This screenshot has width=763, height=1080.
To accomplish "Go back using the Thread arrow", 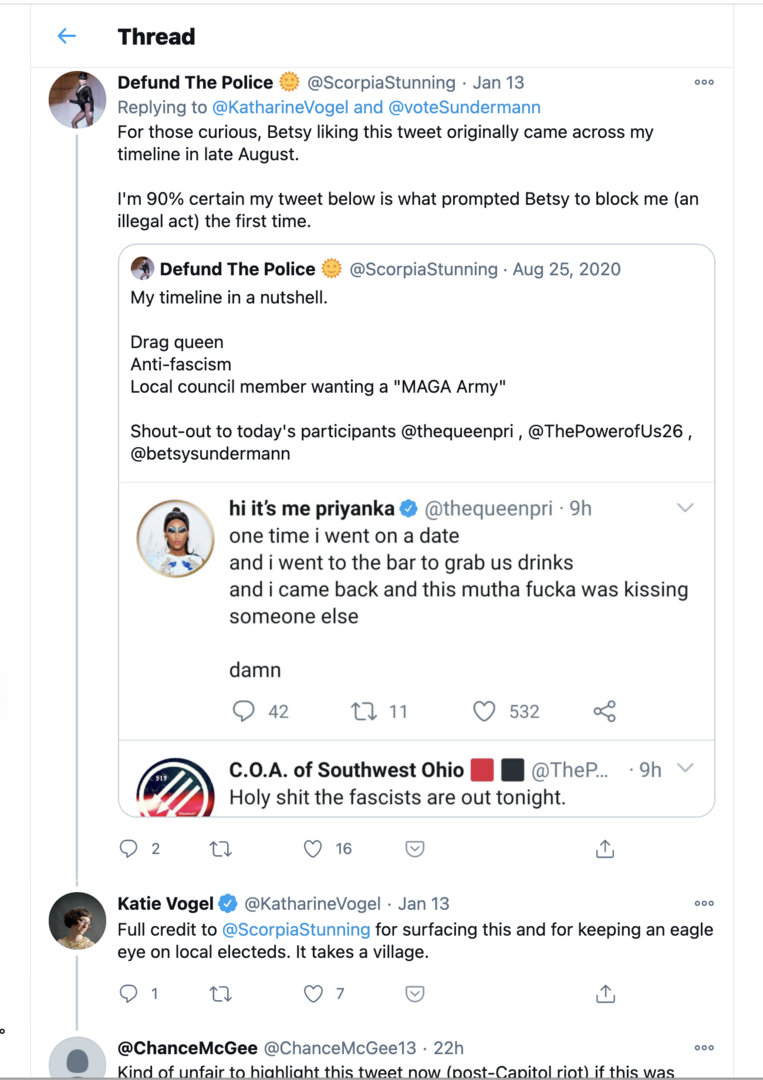I will point(66,36).
